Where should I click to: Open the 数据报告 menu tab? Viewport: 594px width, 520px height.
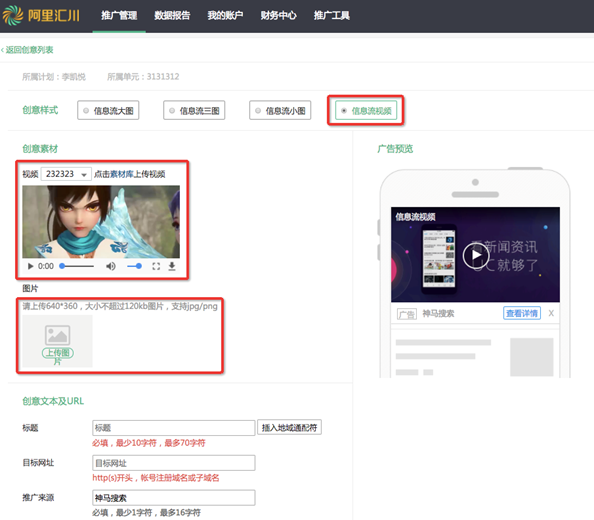click(172, 16)
